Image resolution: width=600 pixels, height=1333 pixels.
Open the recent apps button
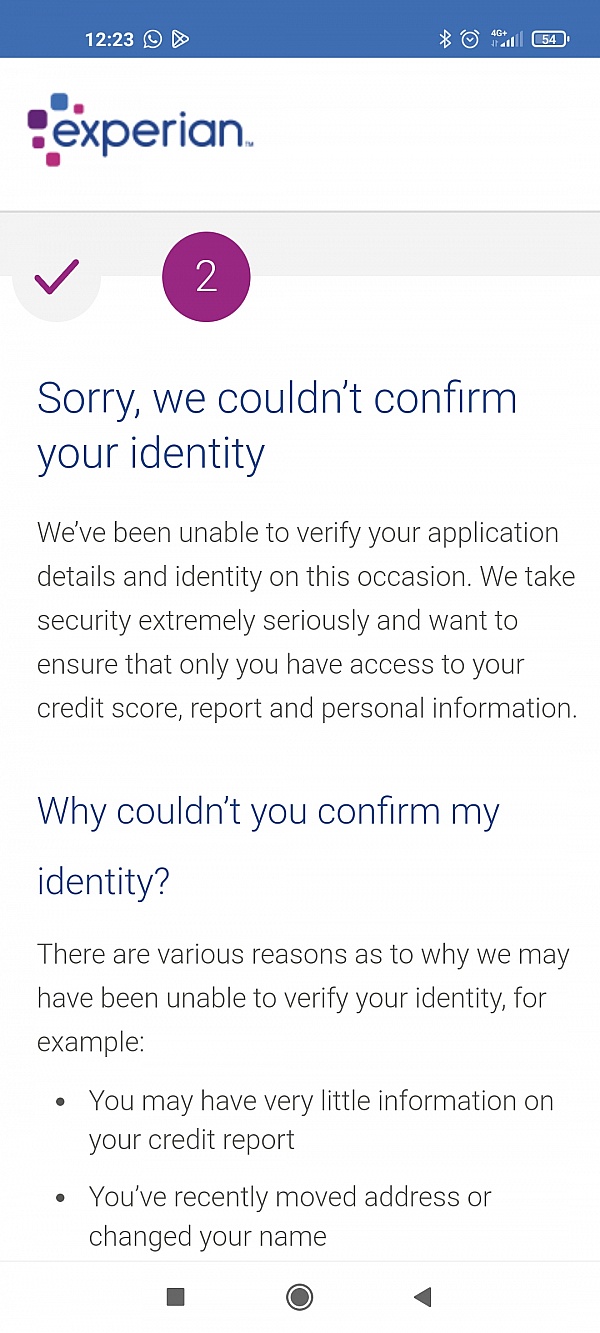click(174, 1296)
